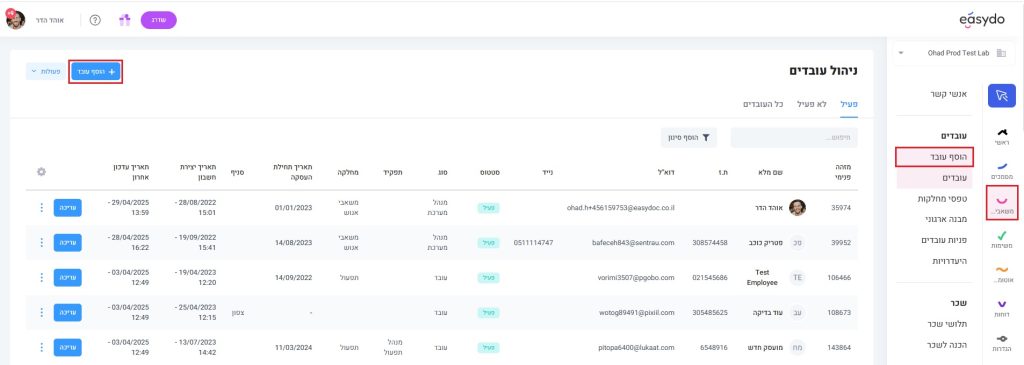
Task: Click the הוסף סינון filter button
Action: 688,138
